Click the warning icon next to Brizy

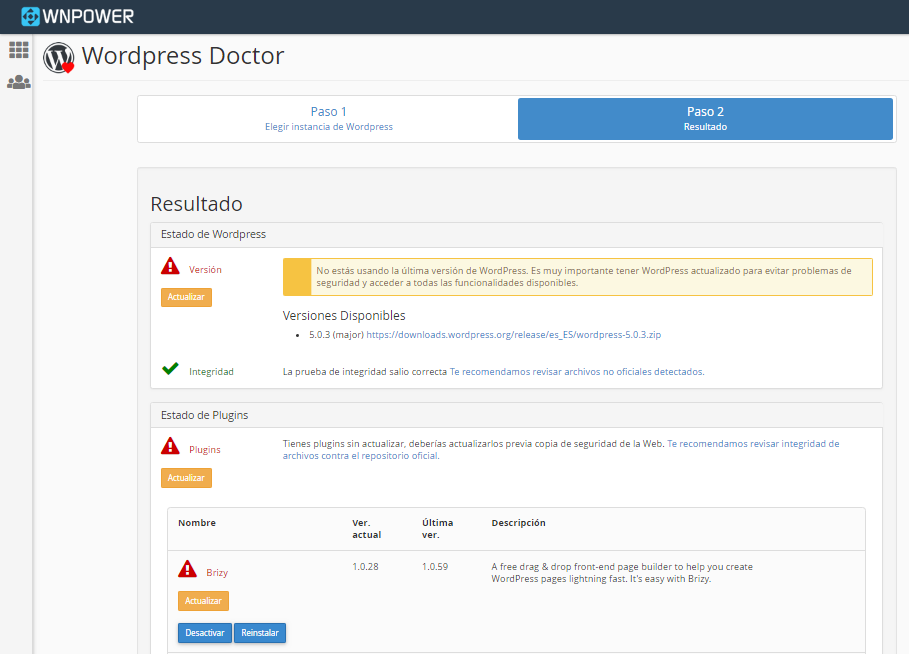point(187,569)
